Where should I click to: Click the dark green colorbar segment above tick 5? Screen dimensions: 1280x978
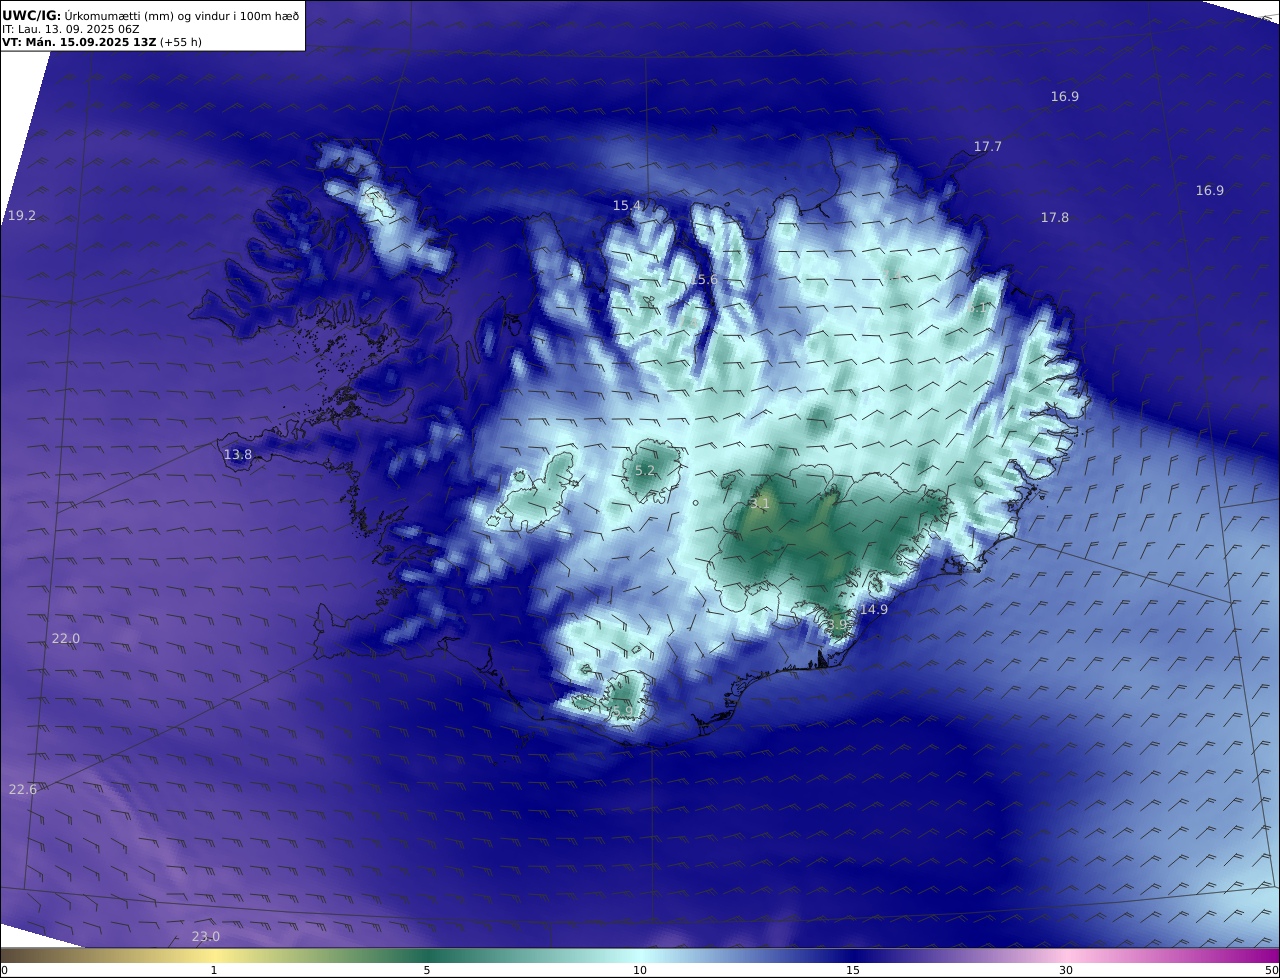(x=427, y=955)
